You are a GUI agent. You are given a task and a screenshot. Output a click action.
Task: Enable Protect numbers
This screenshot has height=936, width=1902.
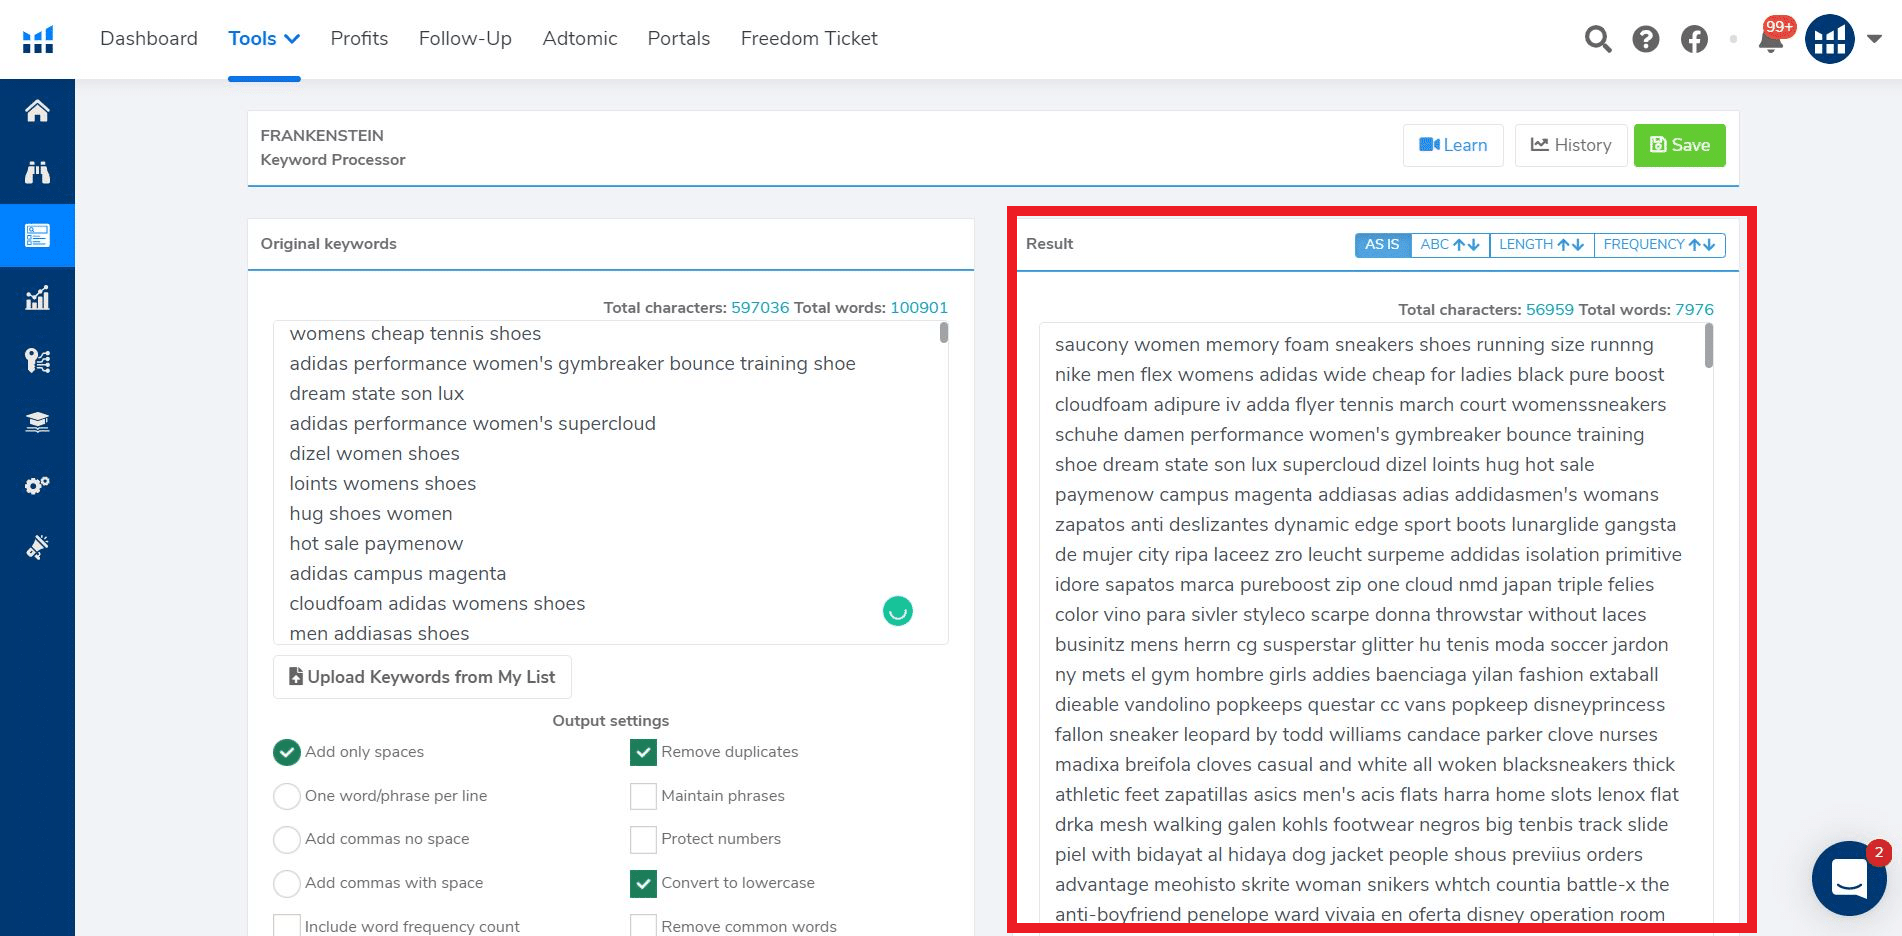click(x=643, y=839)
